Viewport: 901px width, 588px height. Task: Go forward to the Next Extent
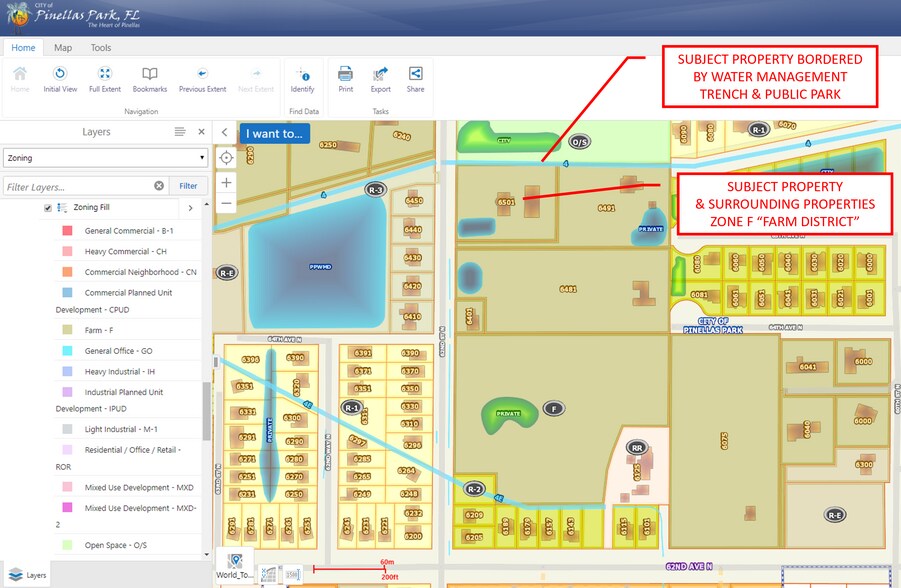pyautogui.click(x=256, y=79)
